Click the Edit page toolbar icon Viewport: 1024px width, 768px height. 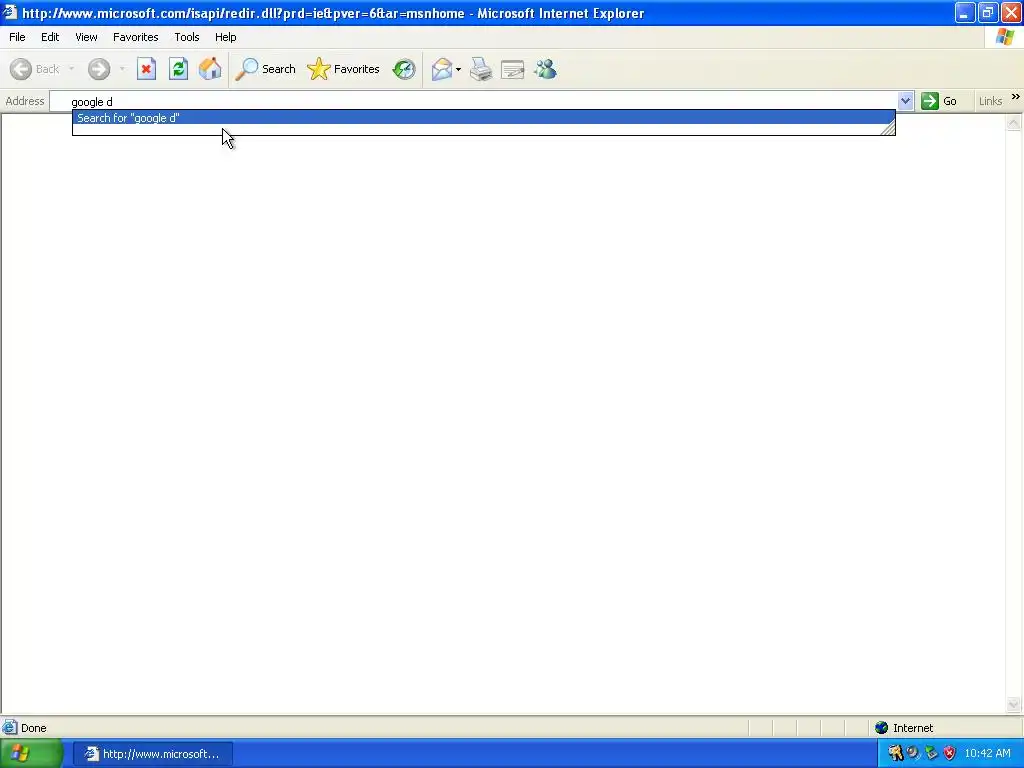[513, 69]
